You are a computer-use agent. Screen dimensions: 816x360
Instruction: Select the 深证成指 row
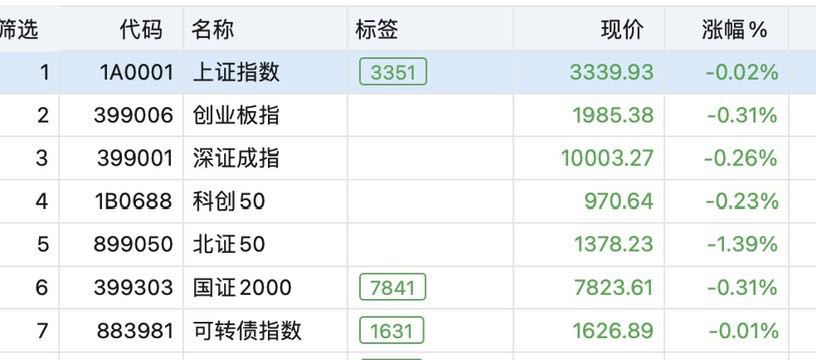tap(408, 158)
